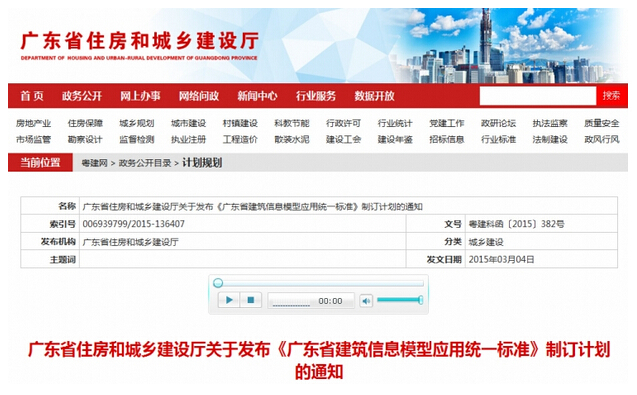The width and height of the screenshot is (637, 395).
Task: Open the 行业服务 menu
Action: point(316,96)
